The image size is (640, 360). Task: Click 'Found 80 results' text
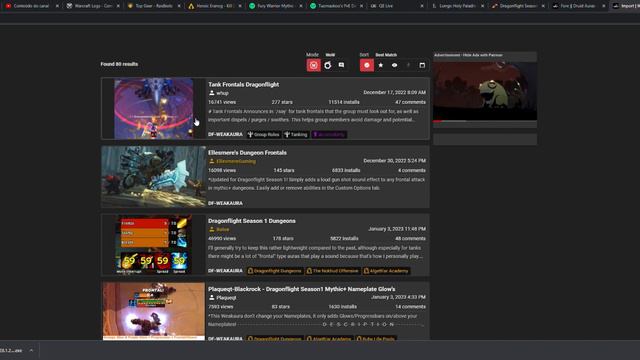click(119, 64)
